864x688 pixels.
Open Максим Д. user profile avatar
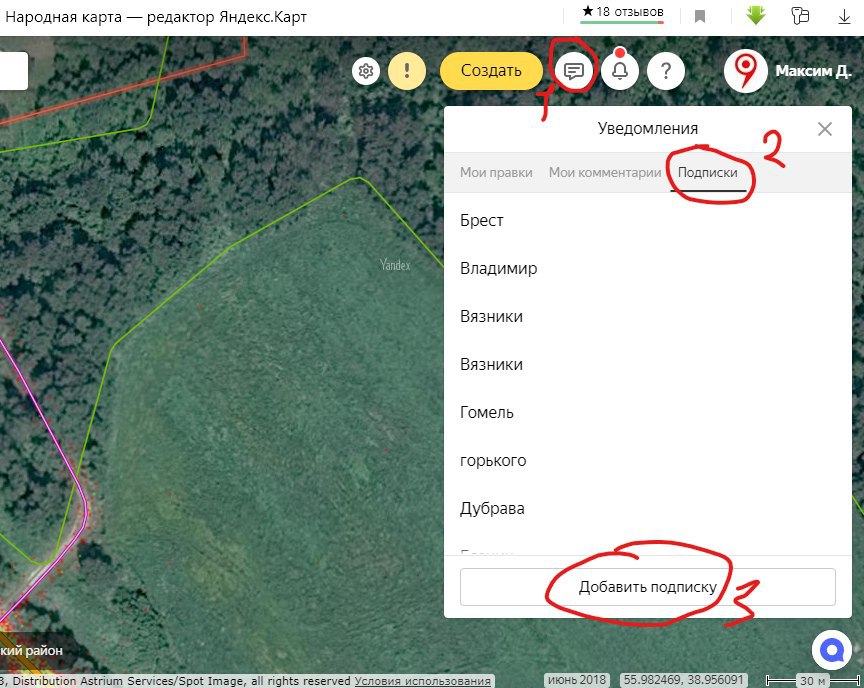[745, 71]
